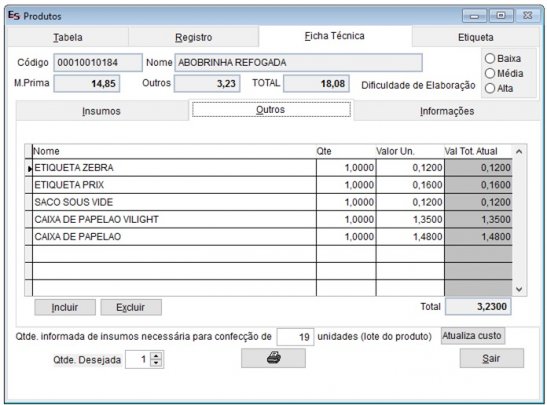
Task: Select the ETIQUETA ZEBRA row
Action: tap(269, 168)
